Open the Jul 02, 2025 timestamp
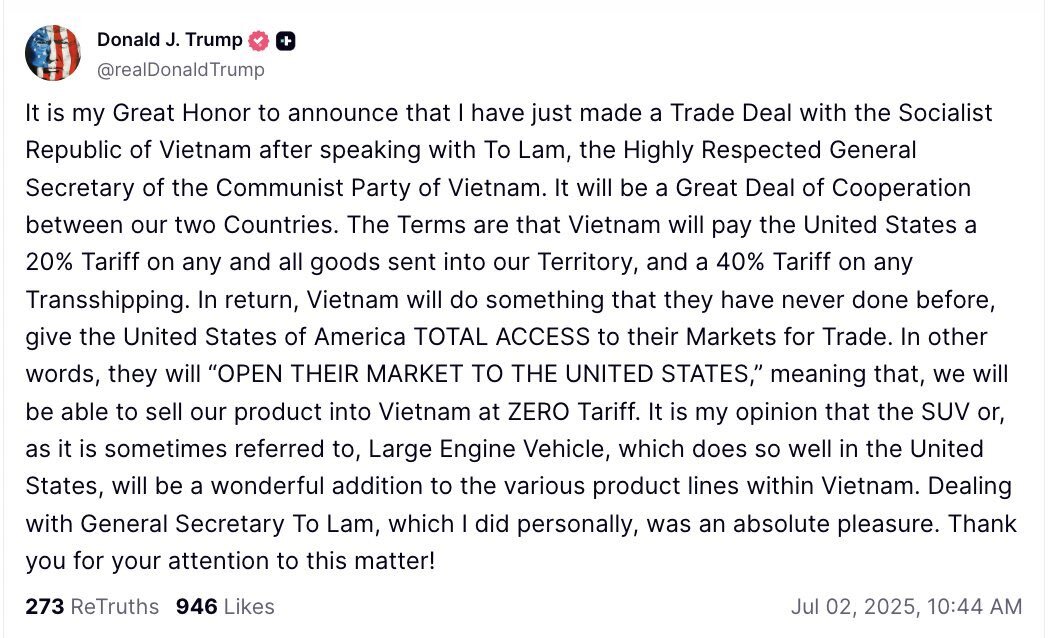 906,607
